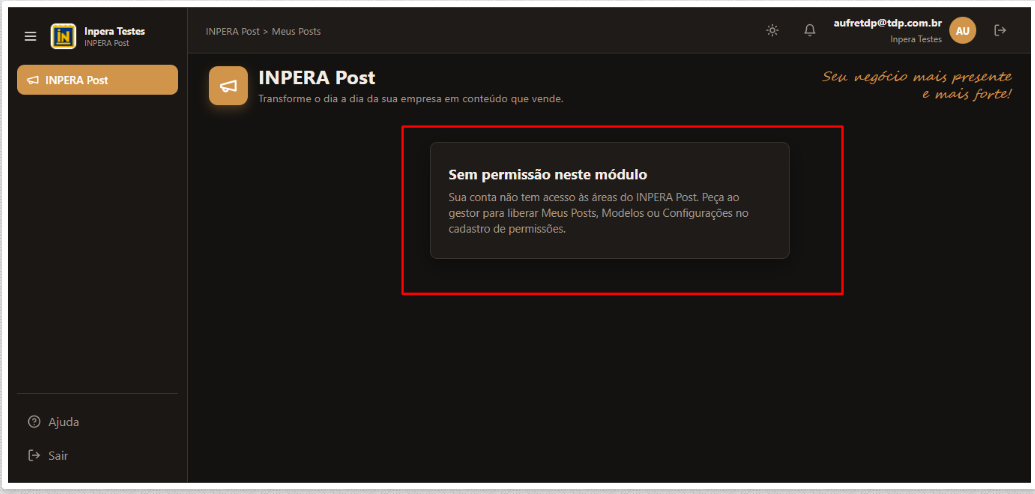Viewport: 1035px width, 494px height.
Task: Click the megaphone icon beside INPERA Post heading
Action: [x=228, y=86]
